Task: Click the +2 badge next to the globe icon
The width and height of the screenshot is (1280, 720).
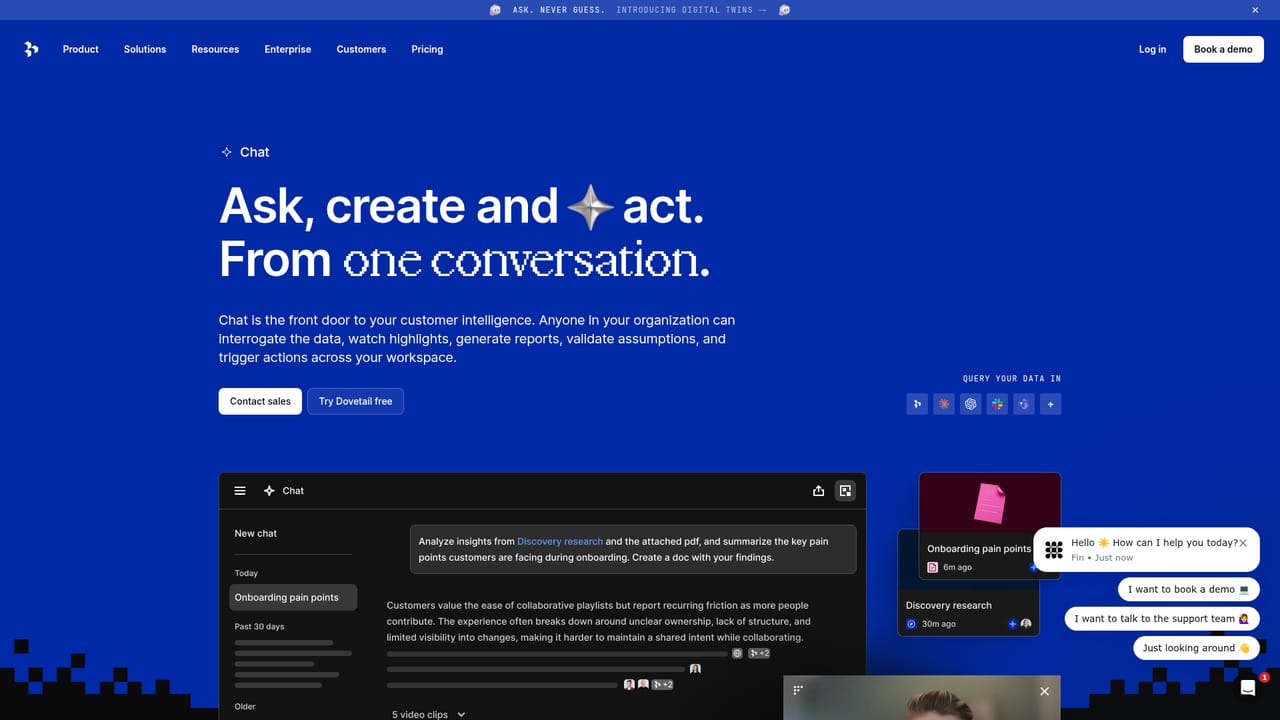Action: tap(760, 653)
